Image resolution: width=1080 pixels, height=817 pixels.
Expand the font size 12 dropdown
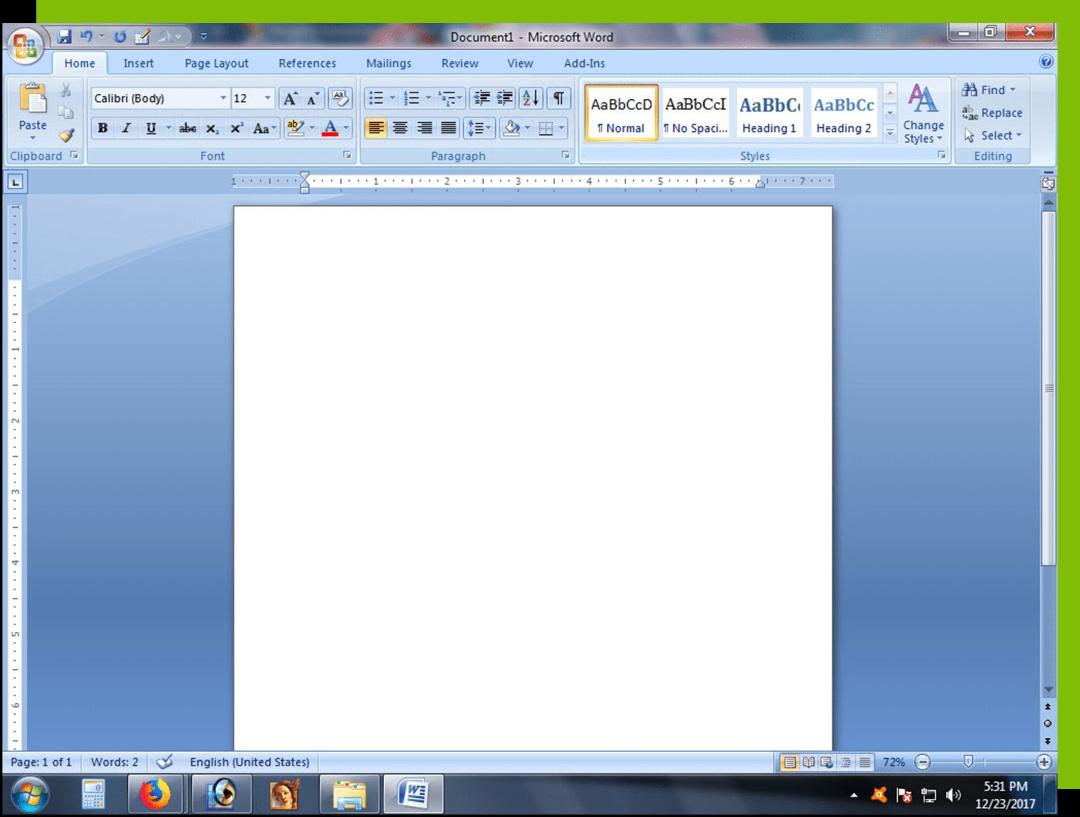[x=268, y=98]
